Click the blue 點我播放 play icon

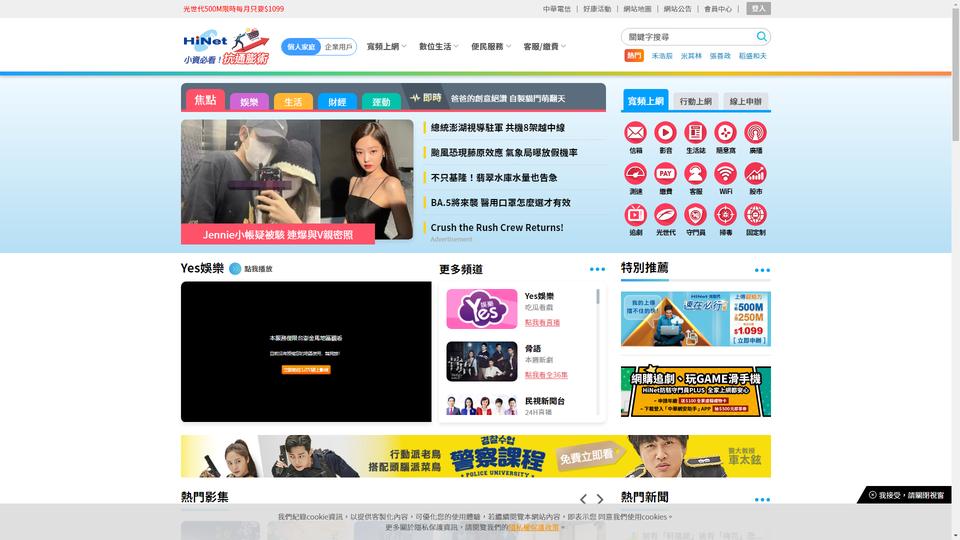coord(235,269)
